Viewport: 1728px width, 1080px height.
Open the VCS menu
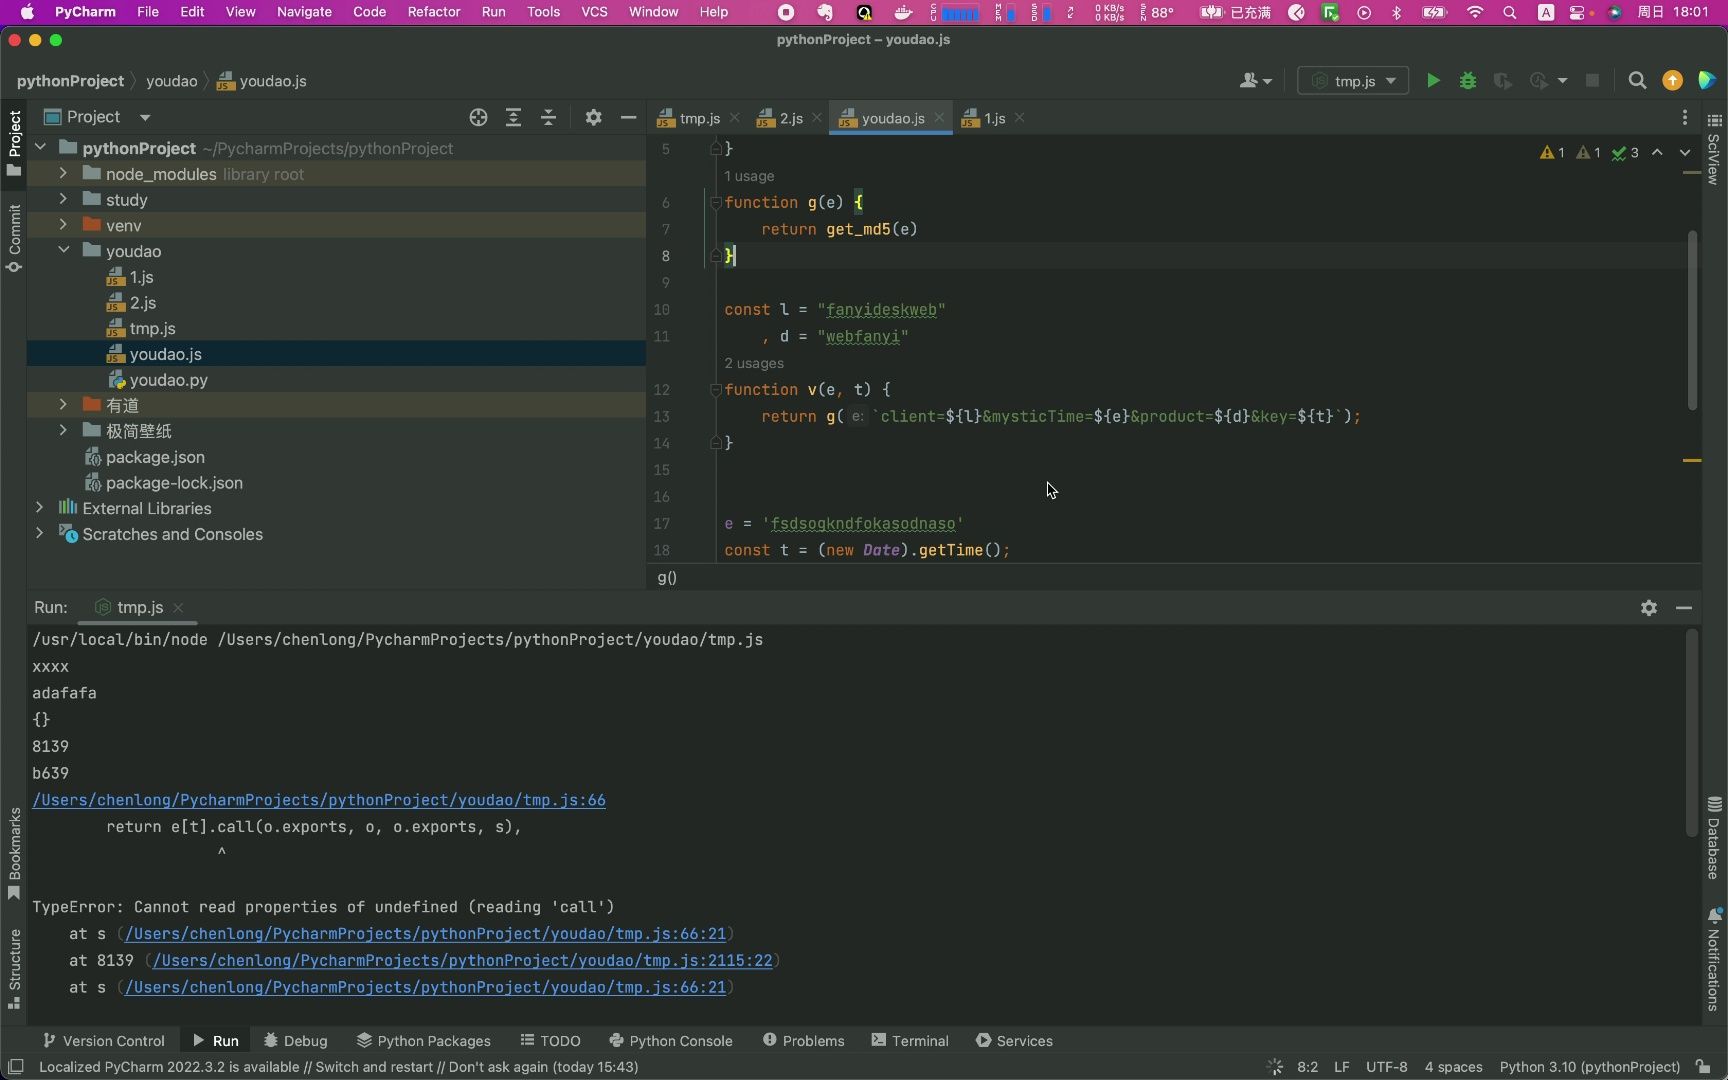point(594,12)
